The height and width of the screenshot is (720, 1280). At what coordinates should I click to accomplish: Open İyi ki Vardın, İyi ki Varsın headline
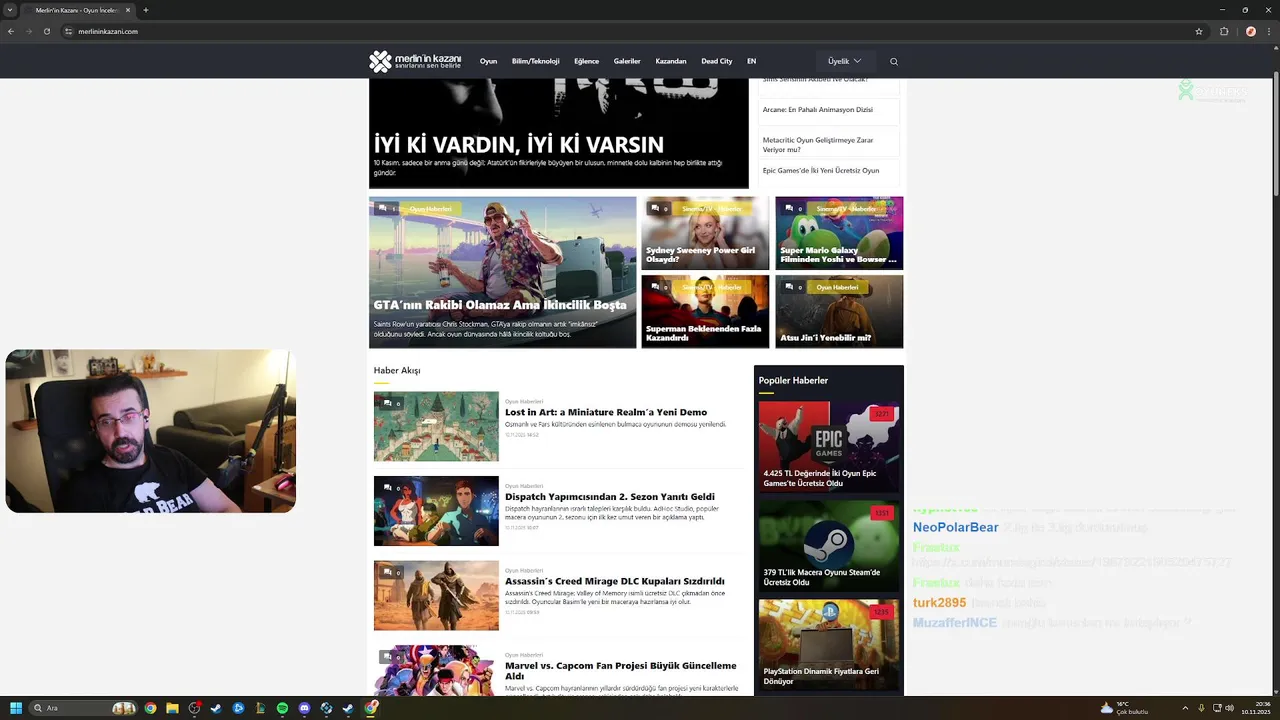click(518, 145)
